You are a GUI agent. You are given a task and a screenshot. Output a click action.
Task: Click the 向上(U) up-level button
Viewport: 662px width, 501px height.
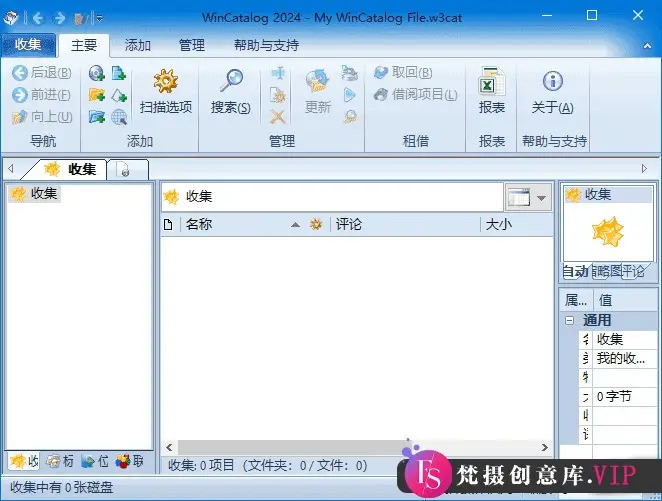[41, 117]
